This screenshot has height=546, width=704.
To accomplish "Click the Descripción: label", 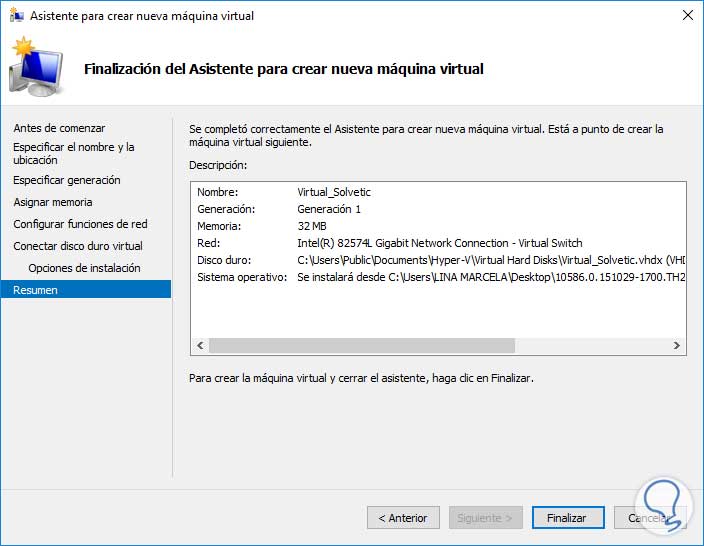I will coord(218,165).
